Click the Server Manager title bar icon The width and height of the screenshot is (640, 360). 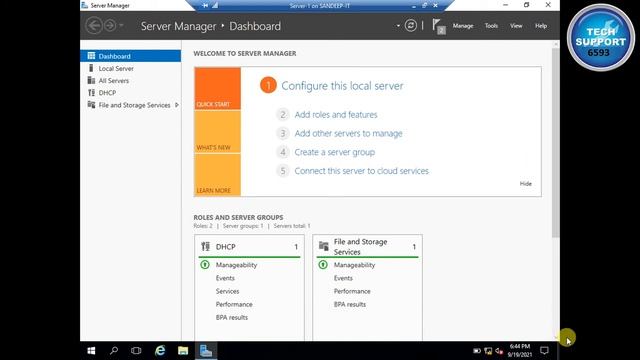(x=84, y=5)
